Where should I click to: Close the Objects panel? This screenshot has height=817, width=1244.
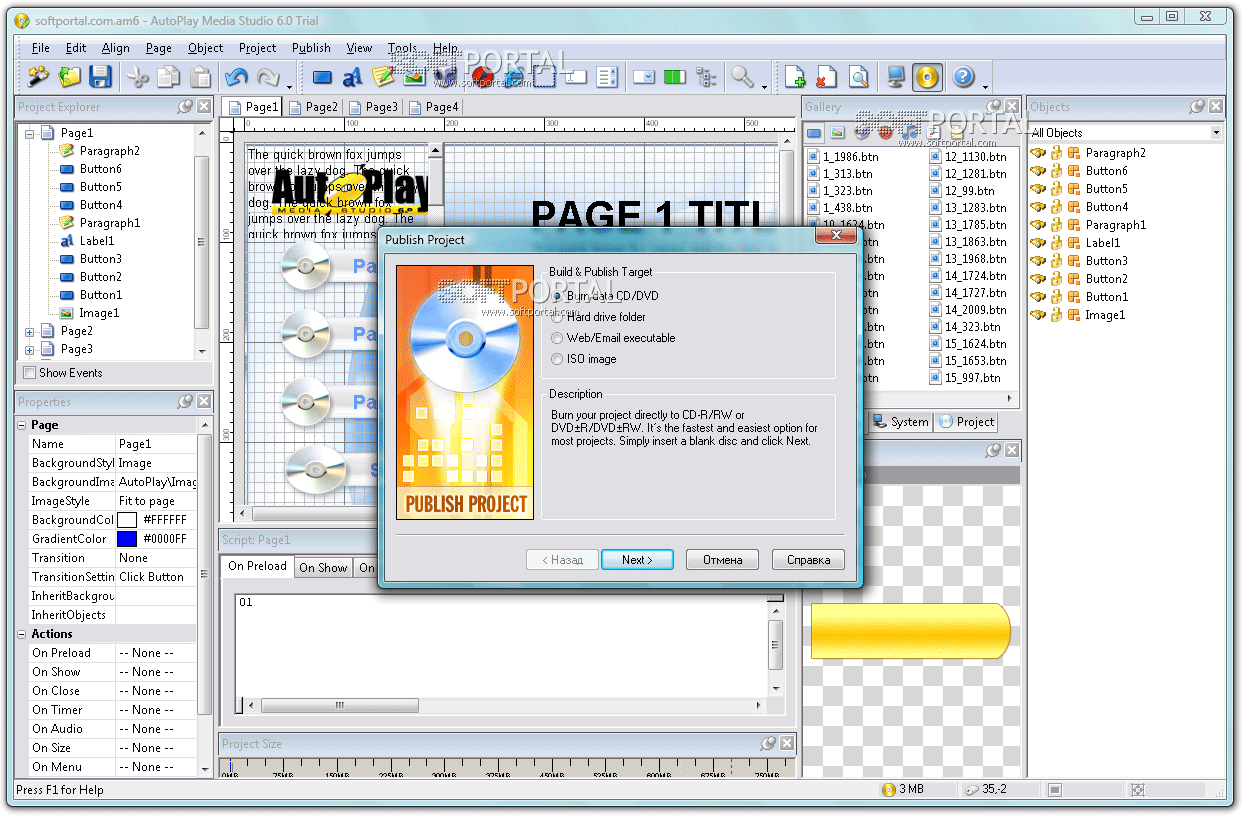[x=1215, y=106]
